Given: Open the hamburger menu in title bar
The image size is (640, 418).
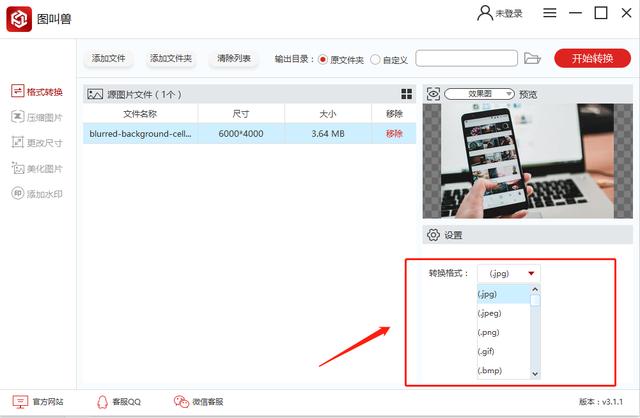Looking at the screenshot, I should pyautogui.click(x=550, y=13).
